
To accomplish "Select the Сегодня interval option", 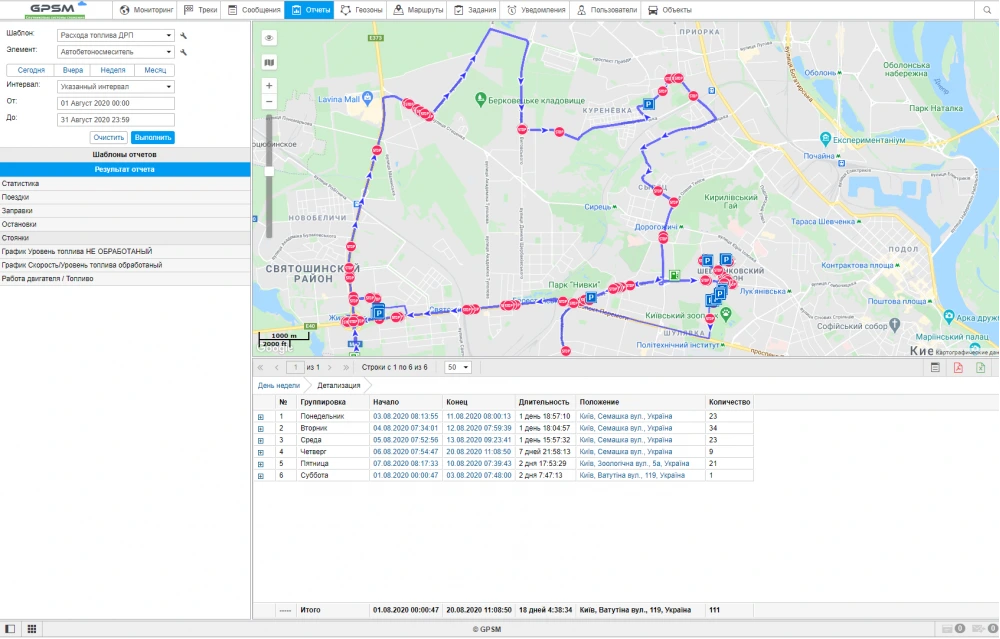I will (x=31, y=71).
